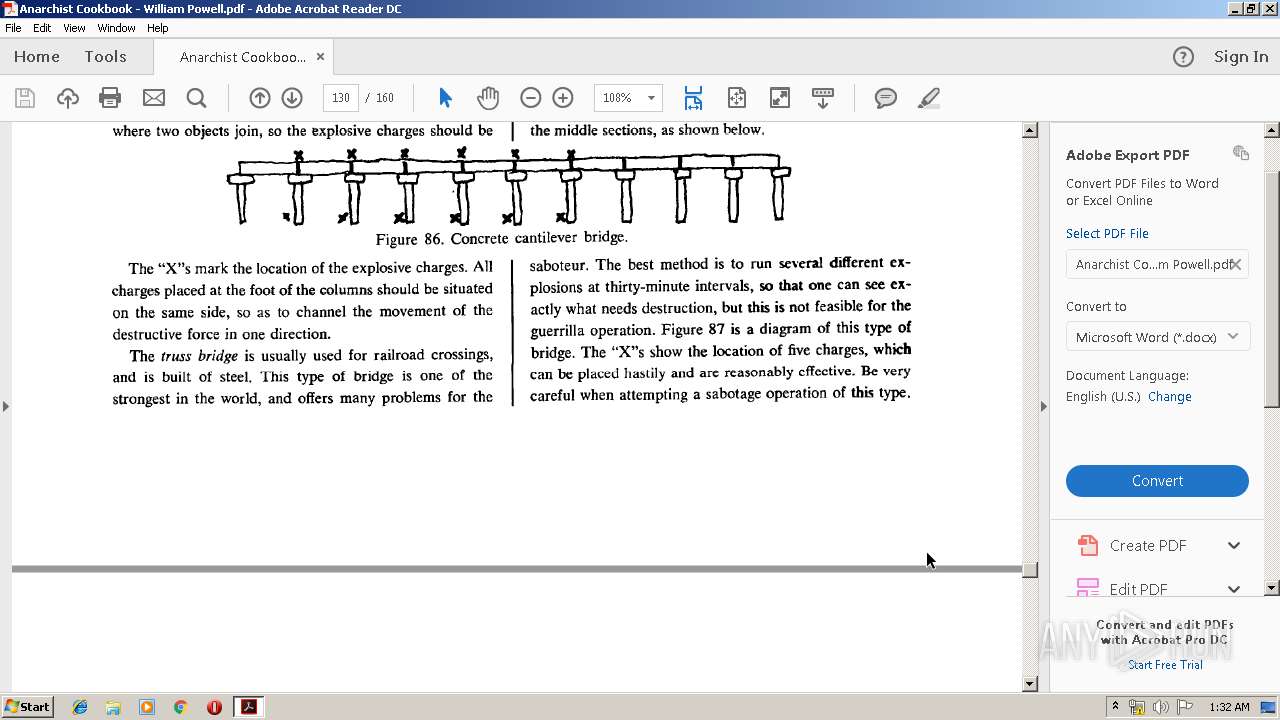
Task: Click the document scrollbar up arrow
Action: tap(1030, 131)
